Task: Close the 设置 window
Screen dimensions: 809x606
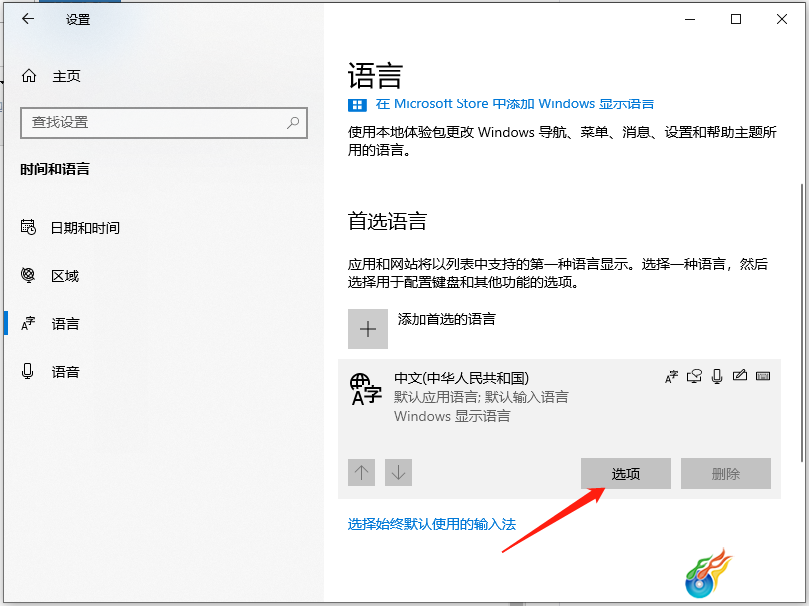Action: pos(782,20)
